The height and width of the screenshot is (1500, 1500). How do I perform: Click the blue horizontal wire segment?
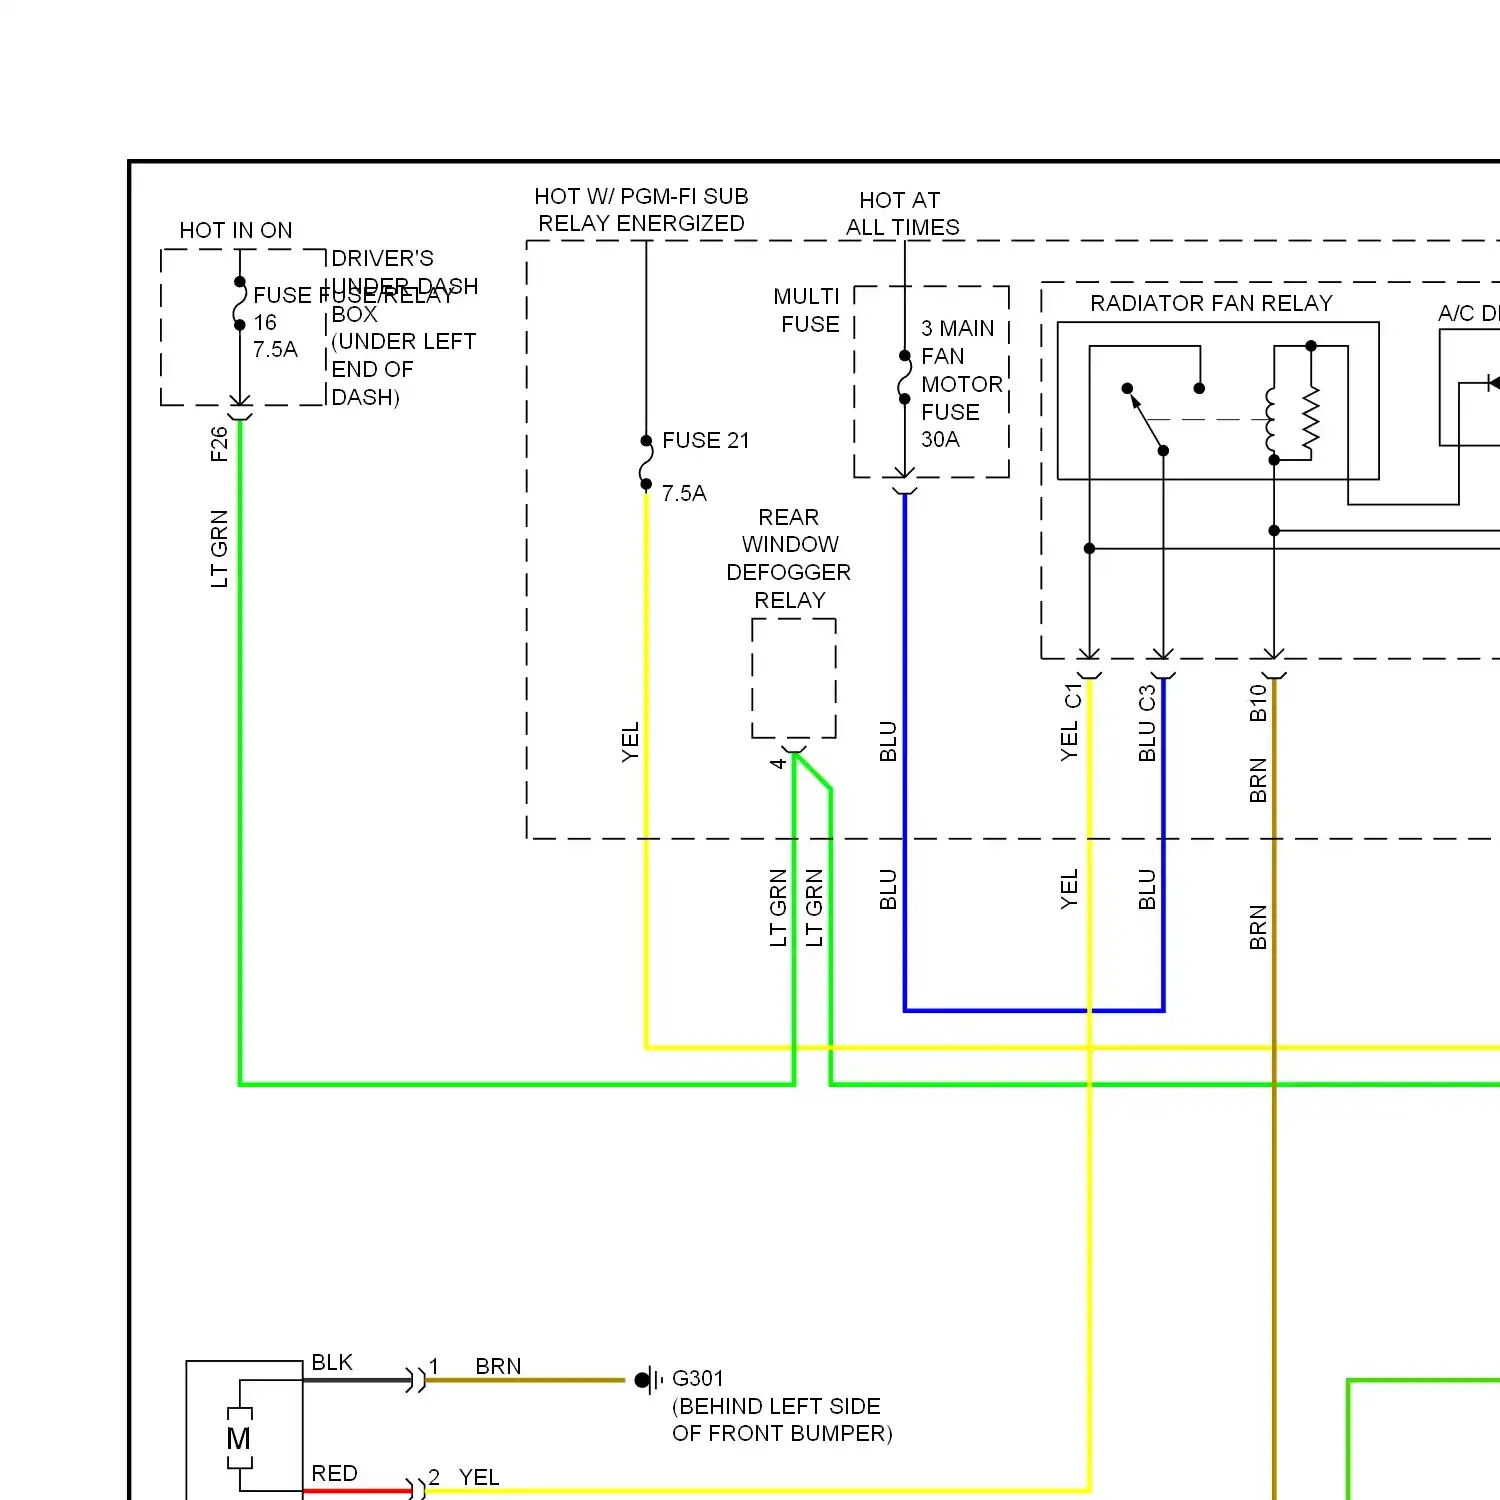click(1034, 1011)
